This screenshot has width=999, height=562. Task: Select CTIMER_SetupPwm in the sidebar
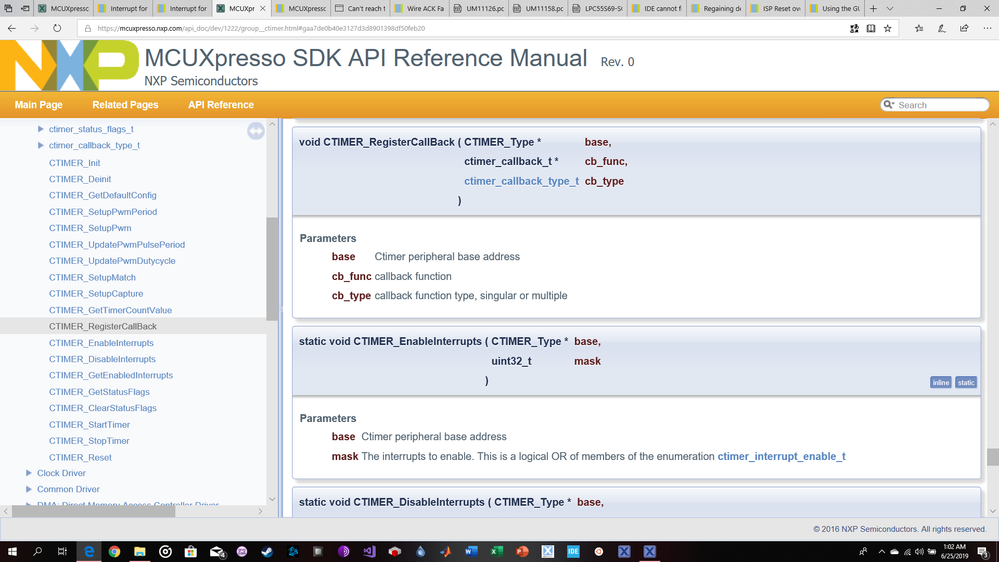click(x=90, y=228)
